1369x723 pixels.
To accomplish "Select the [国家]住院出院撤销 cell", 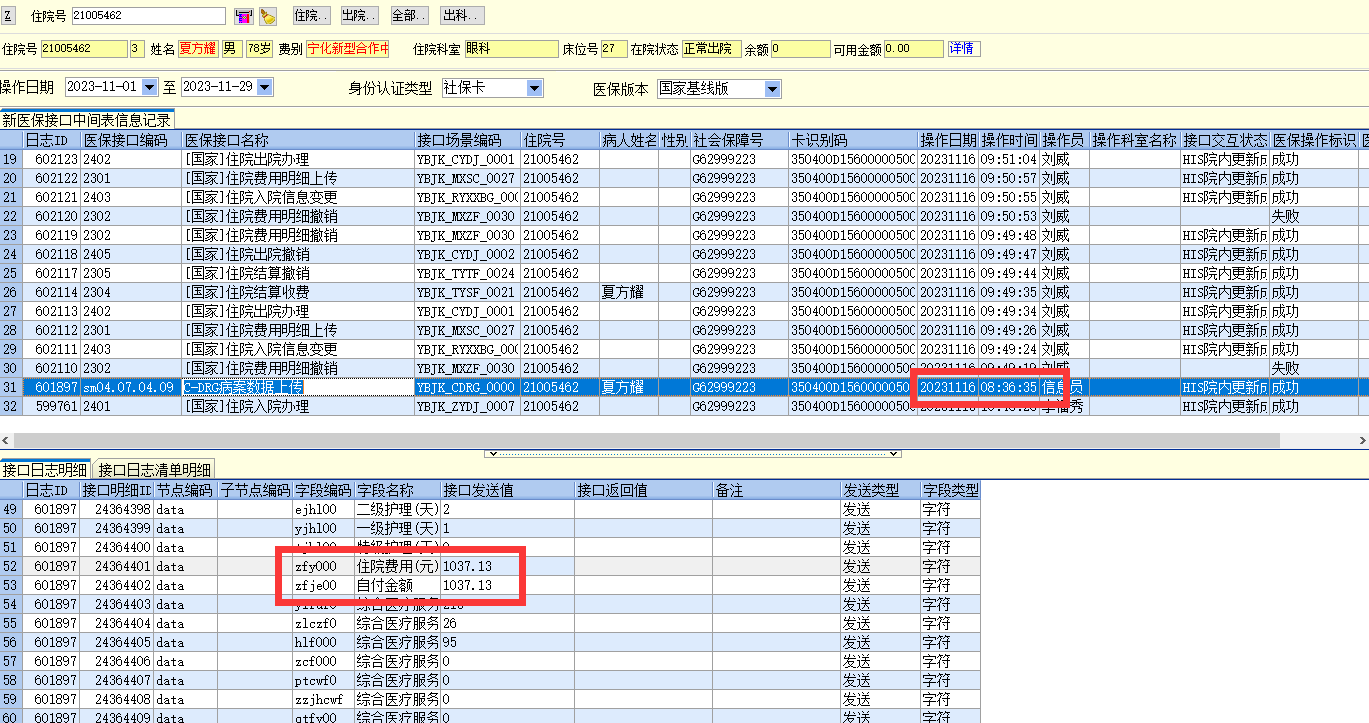I will (298, 255).
